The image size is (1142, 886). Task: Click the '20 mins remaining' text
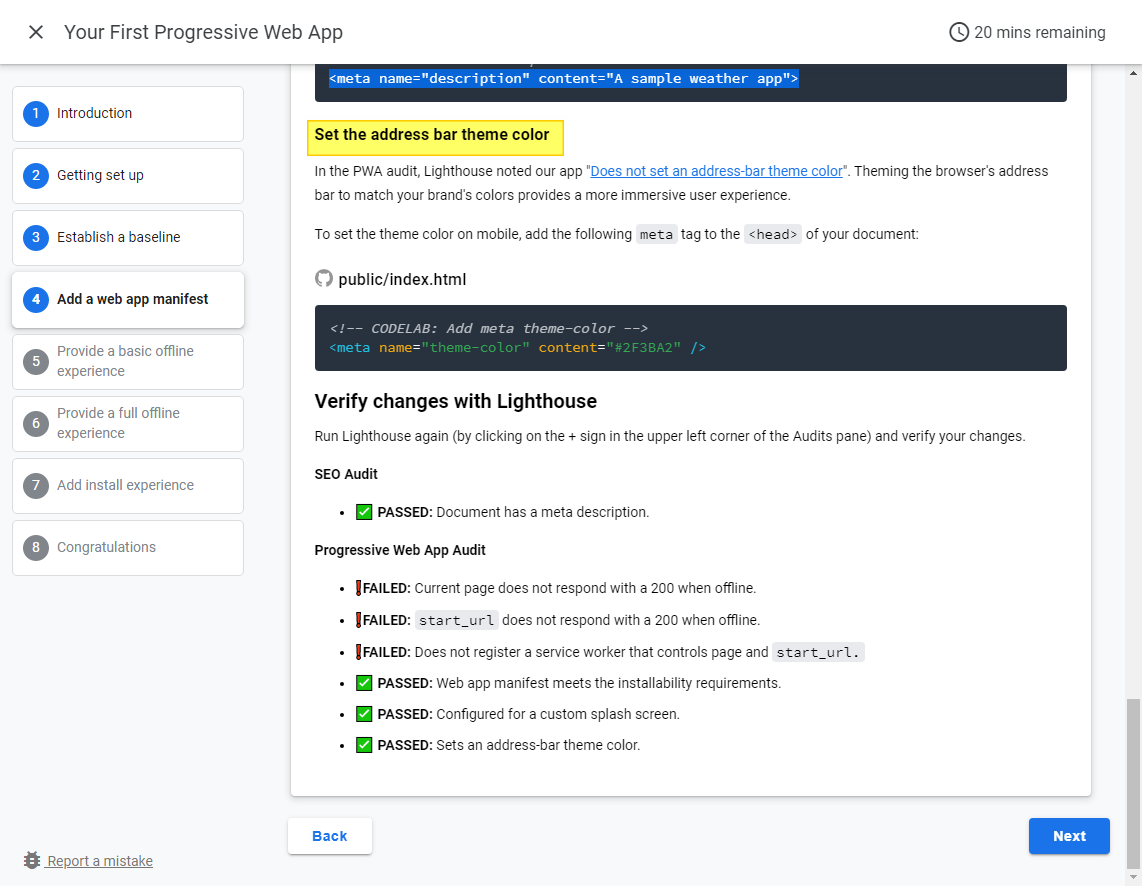click(x=1039, y=32)
